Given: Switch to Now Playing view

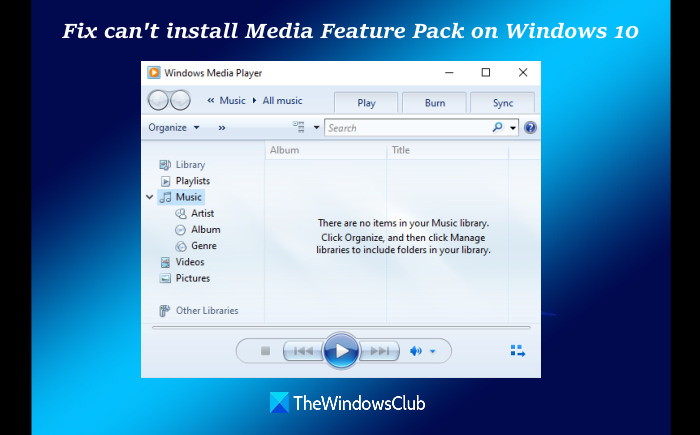Looking at the screenshot, I should (517, 351).
